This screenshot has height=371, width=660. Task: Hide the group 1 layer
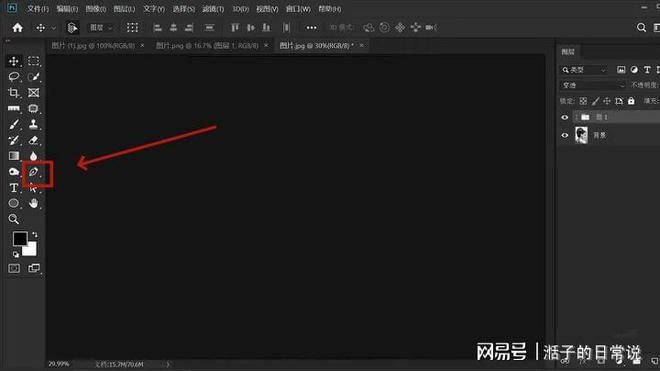pyautogui.click(x=565, y=117)
